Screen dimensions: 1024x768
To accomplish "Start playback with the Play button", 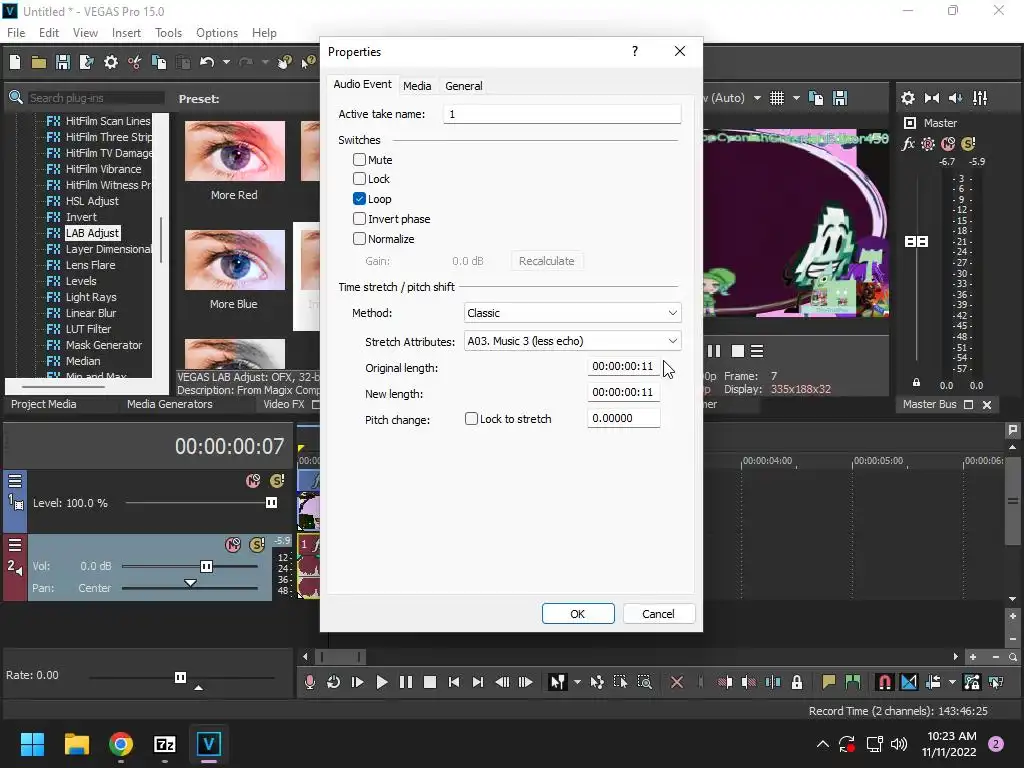I will coord(382,682).
